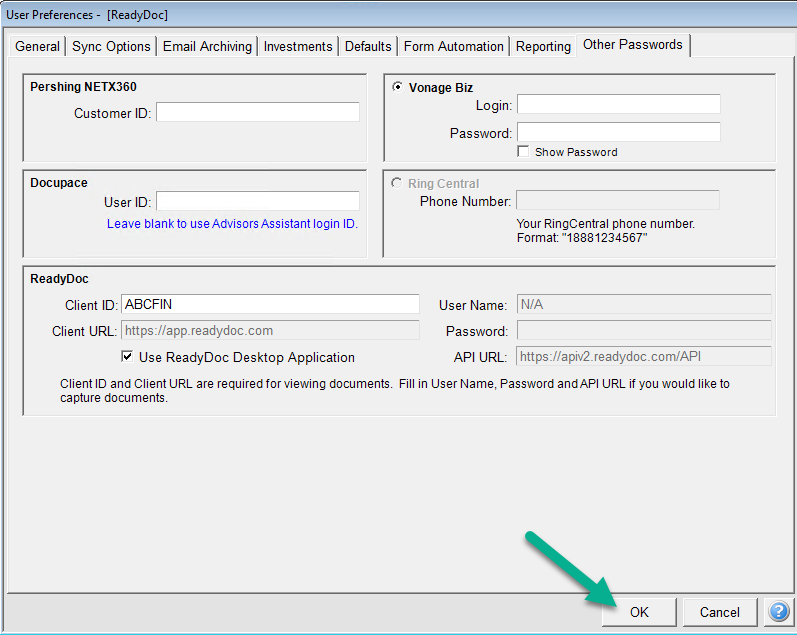Click the 'Docupace' group heading
This screenshot has height=635, width=797.
[x=59, y=183]
